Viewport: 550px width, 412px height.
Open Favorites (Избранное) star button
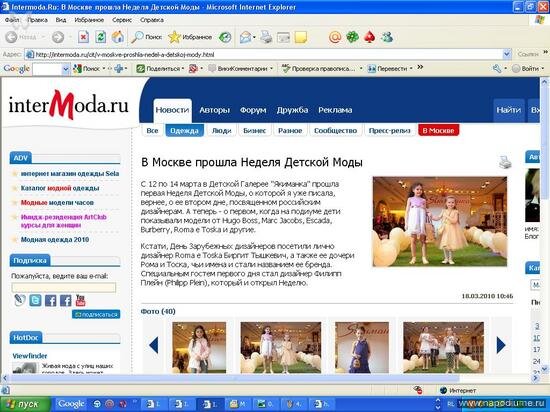(190, 37)
